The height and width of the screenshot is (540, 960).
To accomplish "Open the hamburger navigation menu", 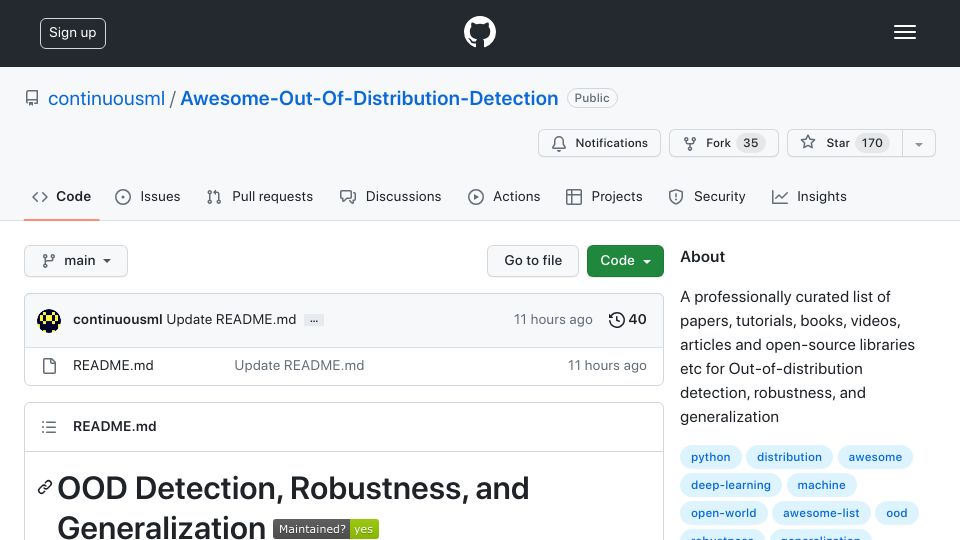I will click(904, 32).
